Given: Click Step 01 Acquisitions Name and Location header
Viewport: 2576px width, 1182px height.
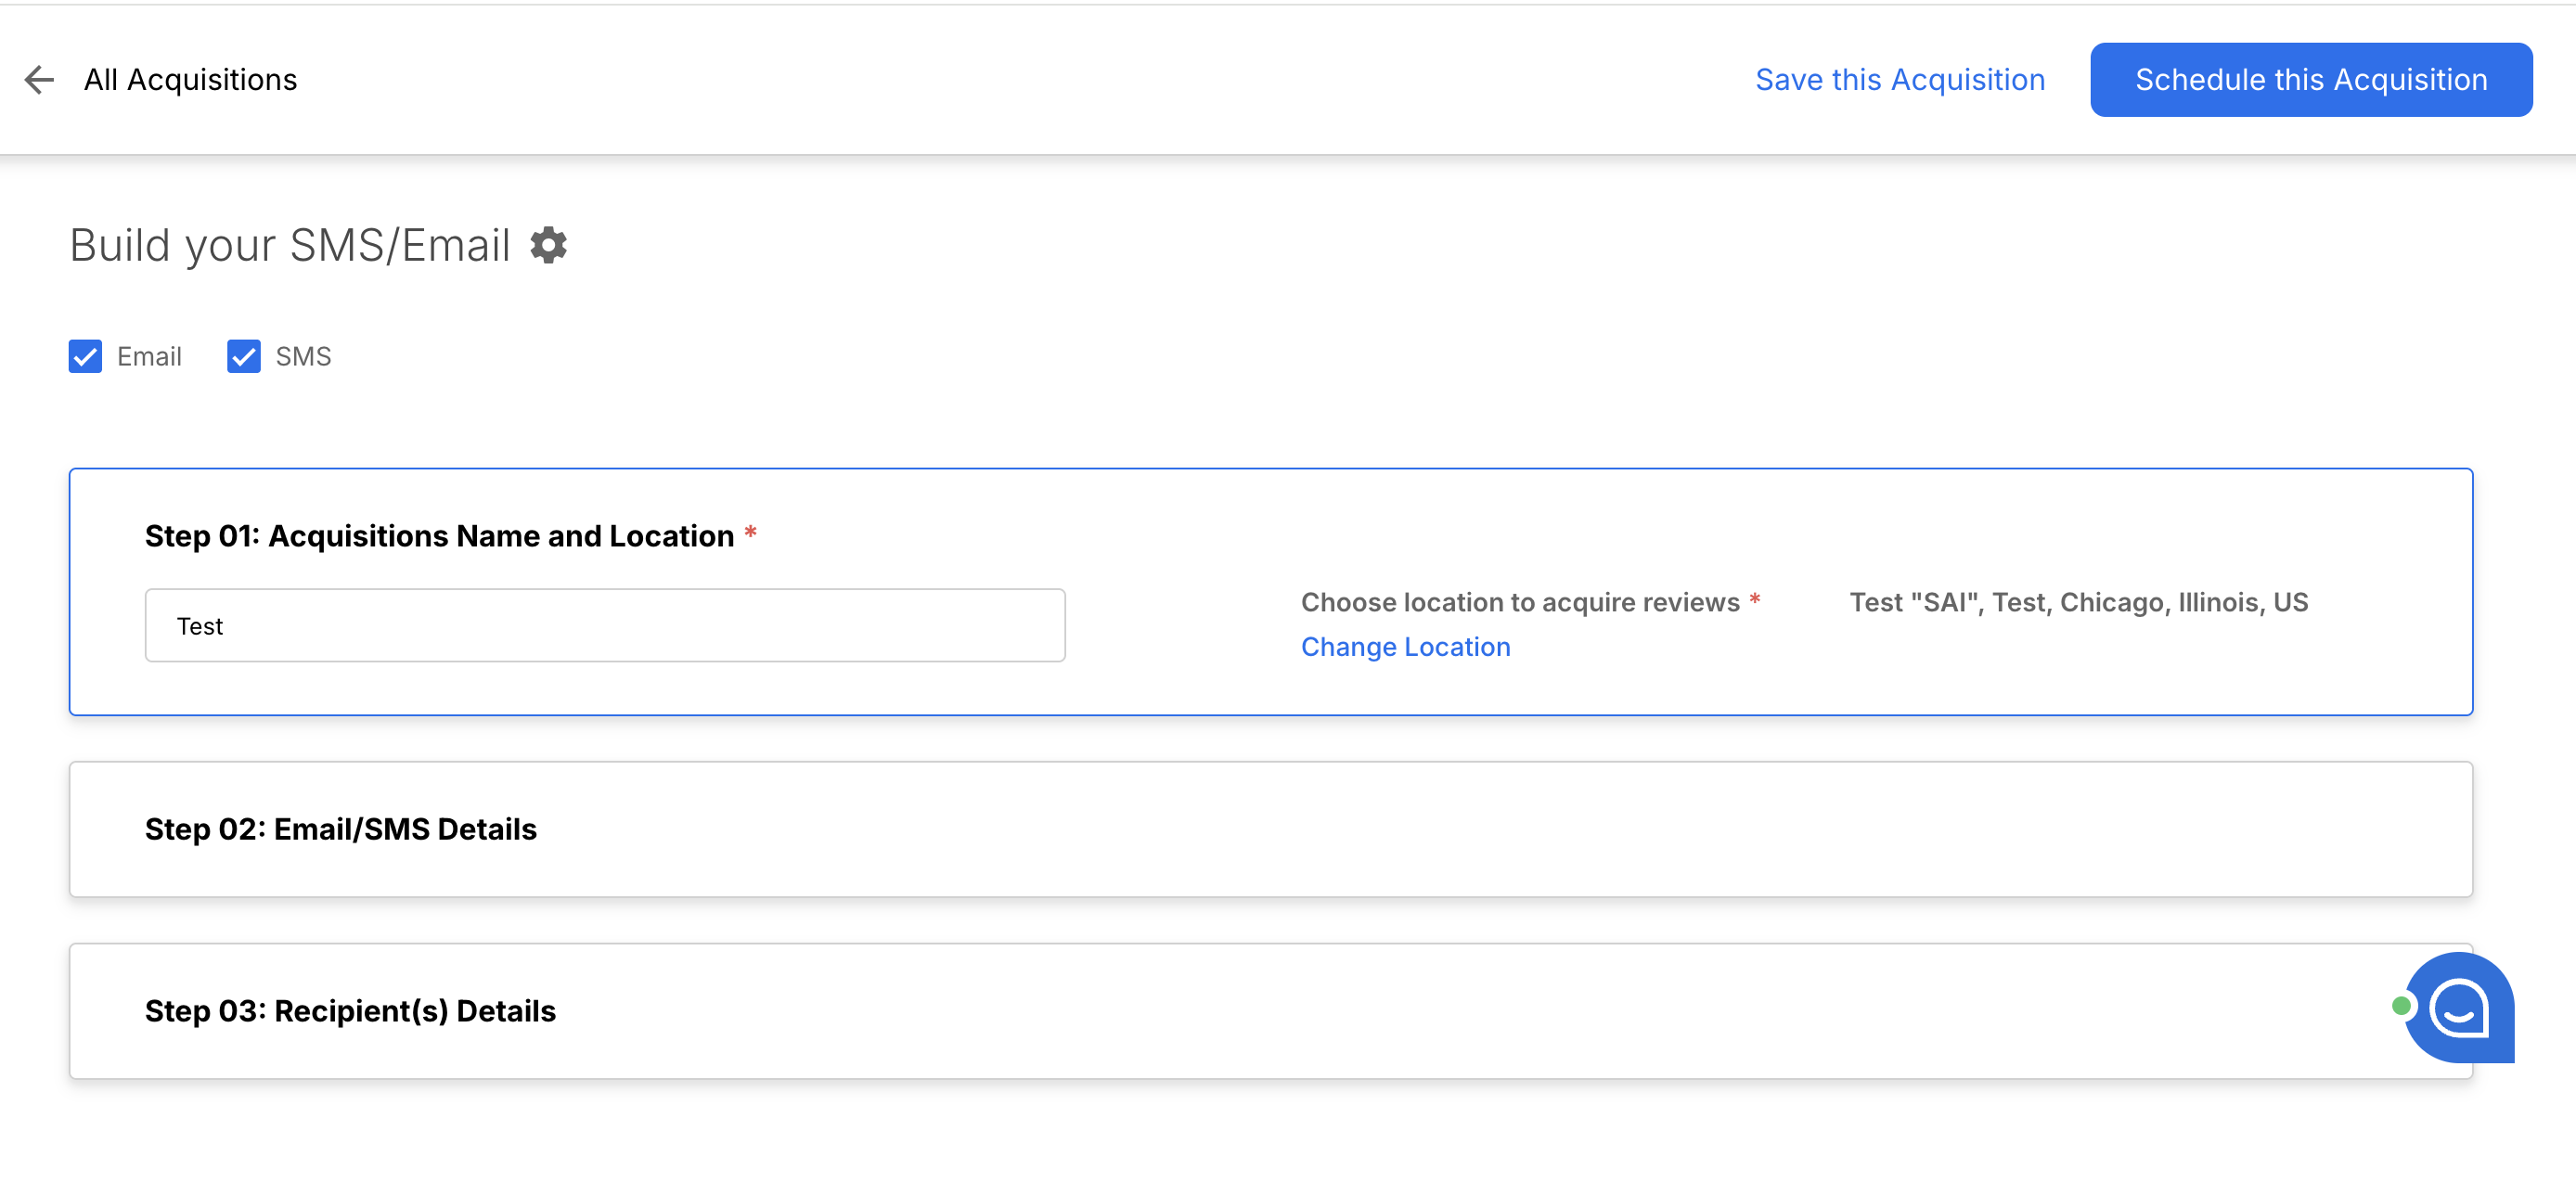Looking at the screenshot, I should (439, 536).
